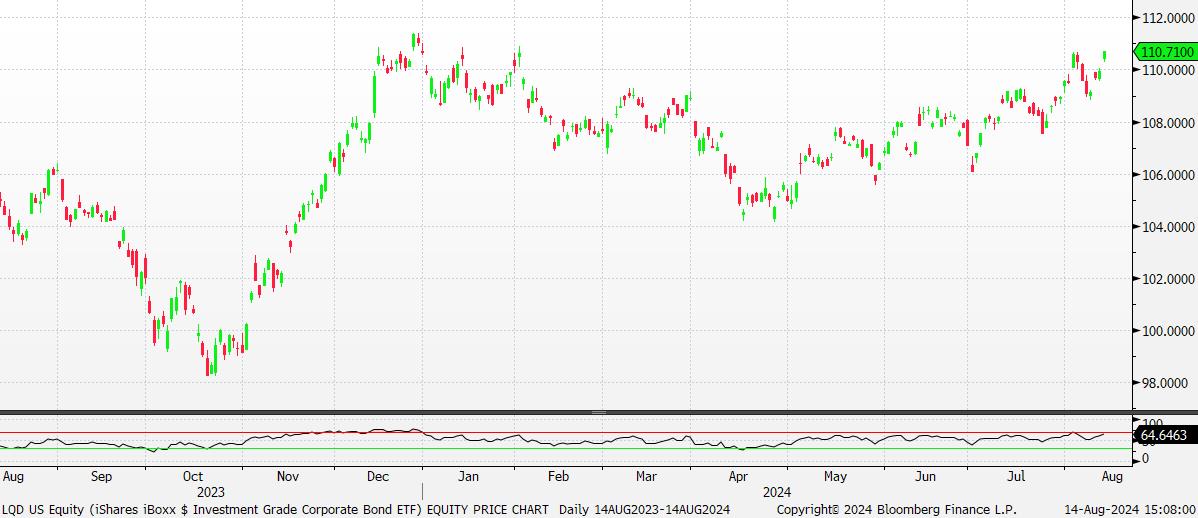Click the 2023 year label

[211, 492]
